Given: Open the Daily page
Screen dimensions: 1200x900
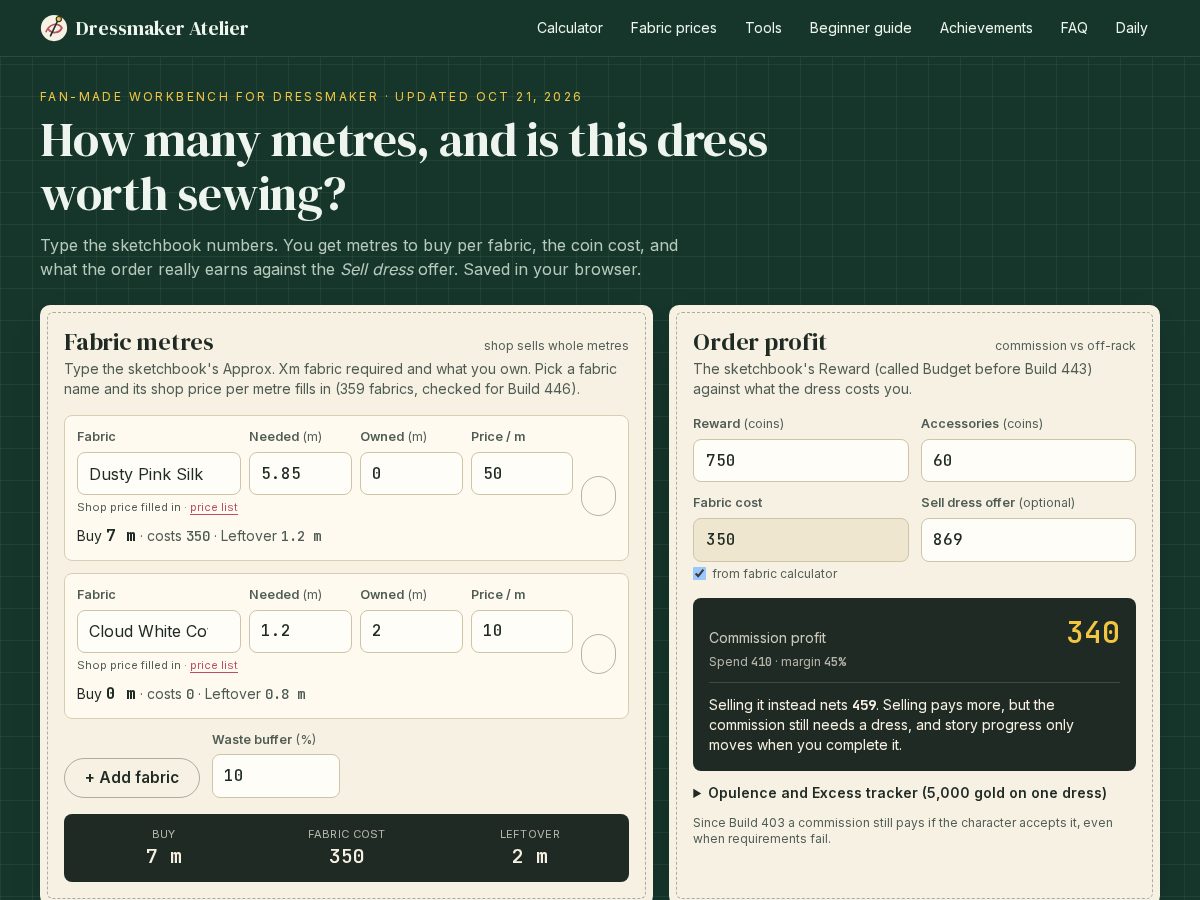Looking at the screenshot, I should (x=1132, y=28).
